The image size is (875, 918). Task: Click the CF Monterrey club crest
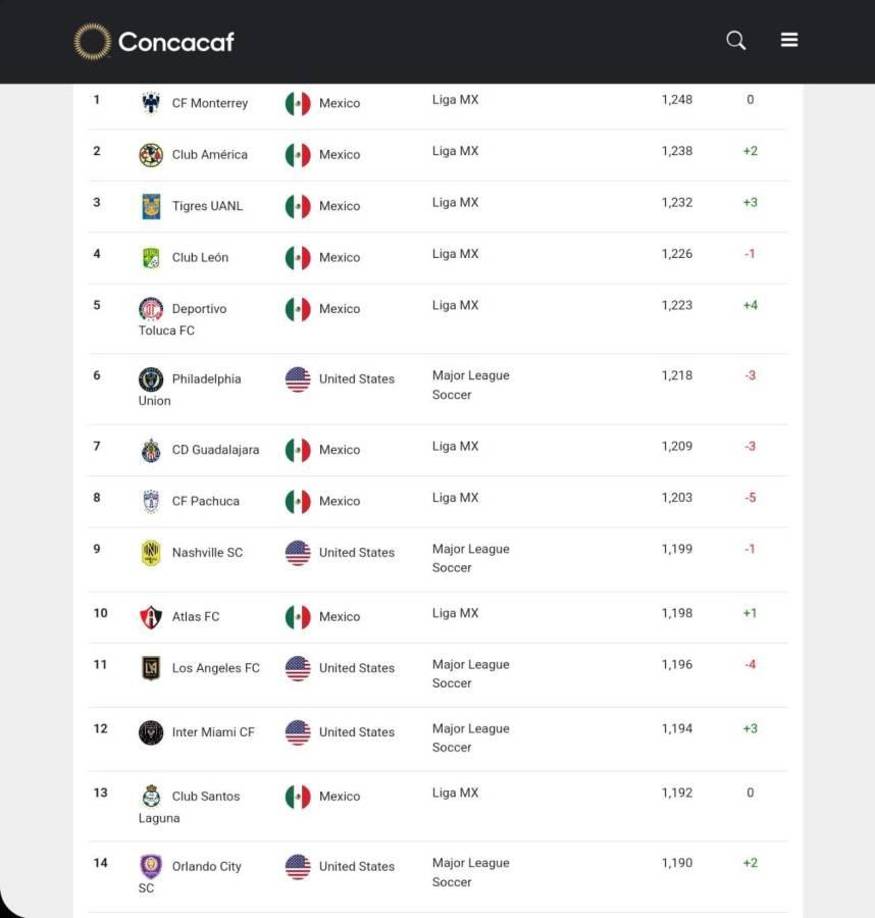150,100
